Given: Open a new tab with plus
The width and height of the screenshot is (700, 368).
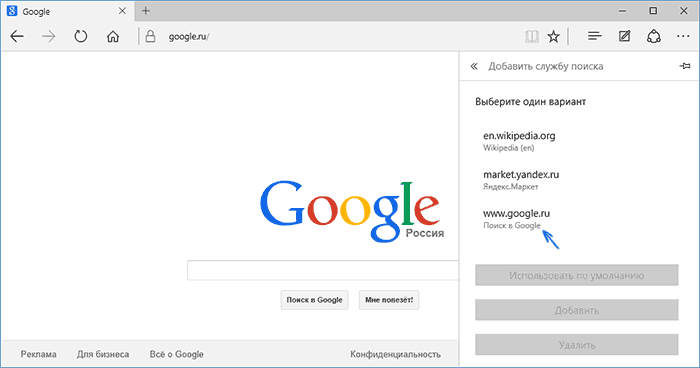Looking at the screenshot, I should [146, 11].
